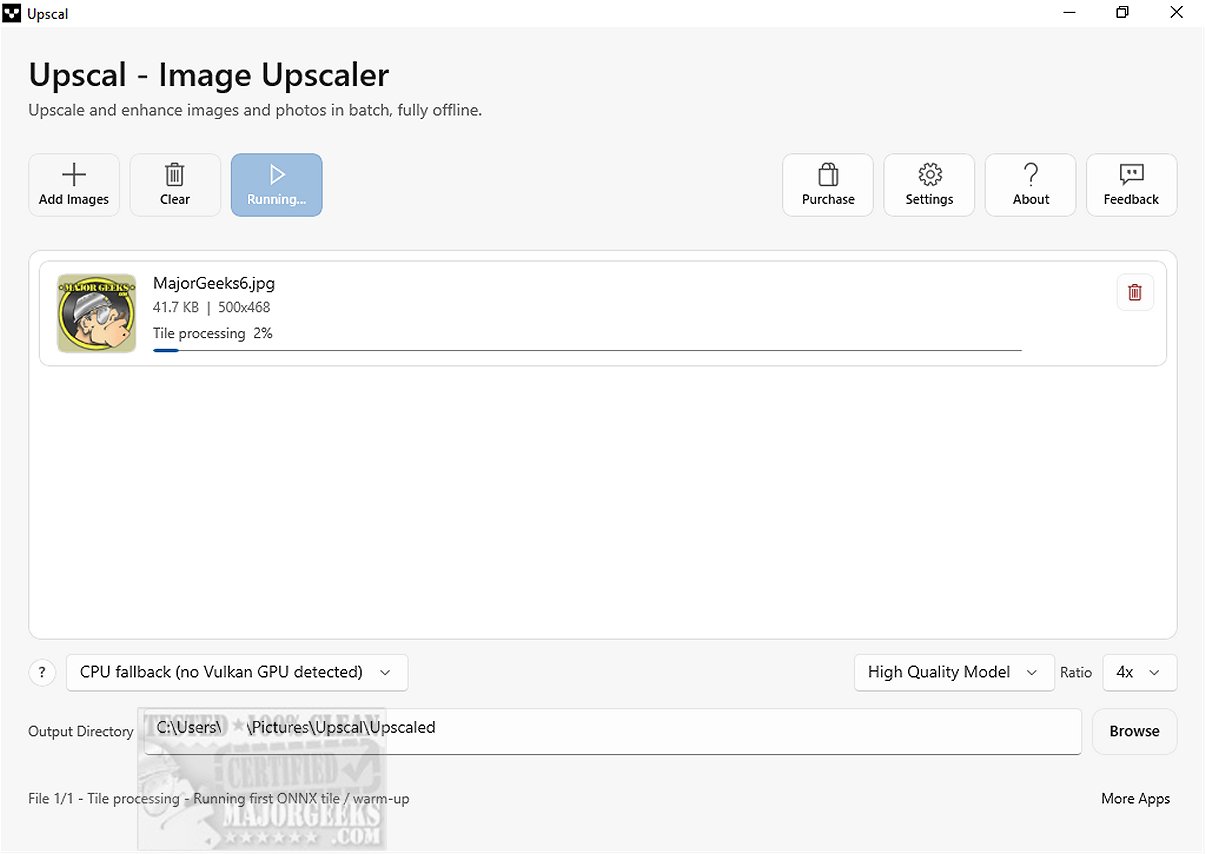Open the Feedback speech bubble button
Viewport: 1205px width, 854px height.
1132,185
